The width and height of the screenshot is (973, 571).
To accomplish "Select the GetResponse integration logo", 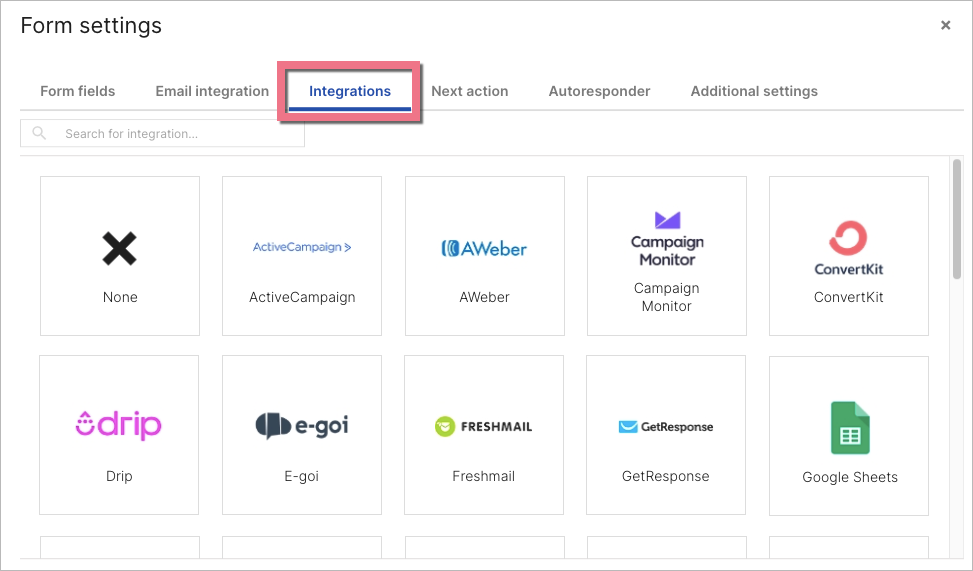I will tap(666, 427).
